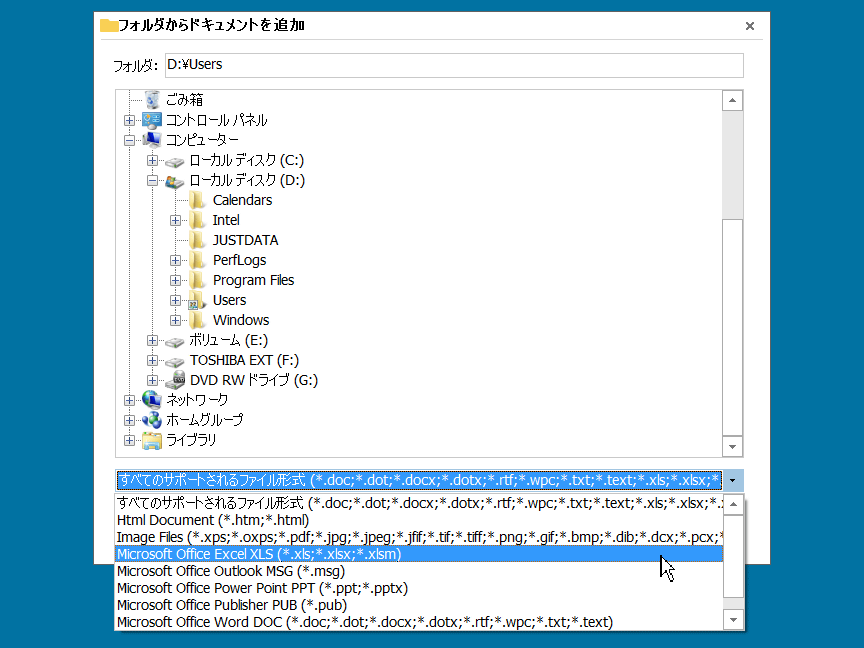Collapse the ローカル ディスク (D:) node
Viewport: 864px width, 648px height.
pyautogui.click(x=153, y=180)
